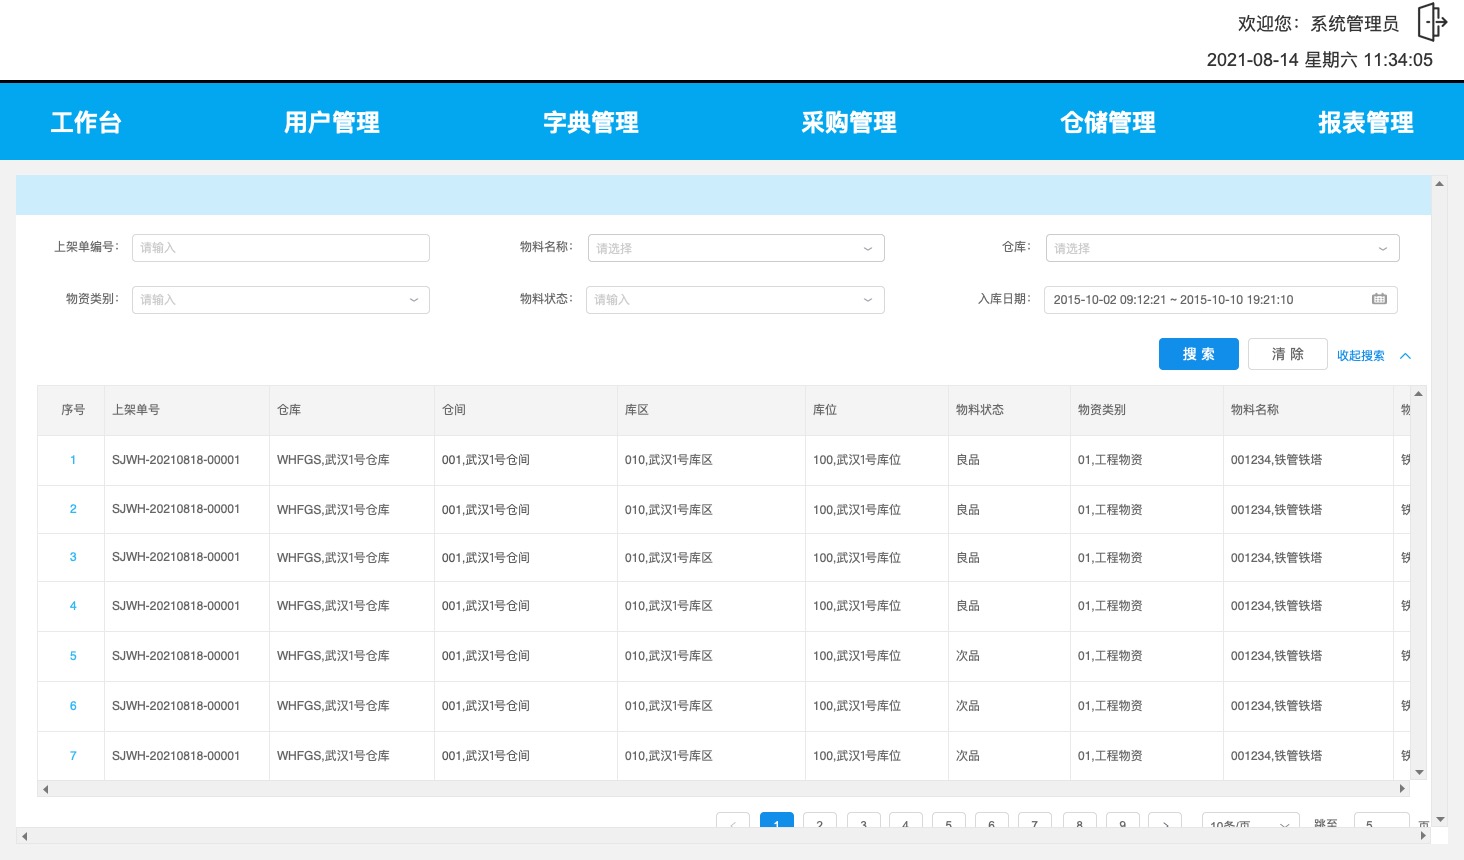This screenshot has width=1464, height=860.
Task: Click the 跳至 page-jump input box
Action: click(x=1380, y=825)
